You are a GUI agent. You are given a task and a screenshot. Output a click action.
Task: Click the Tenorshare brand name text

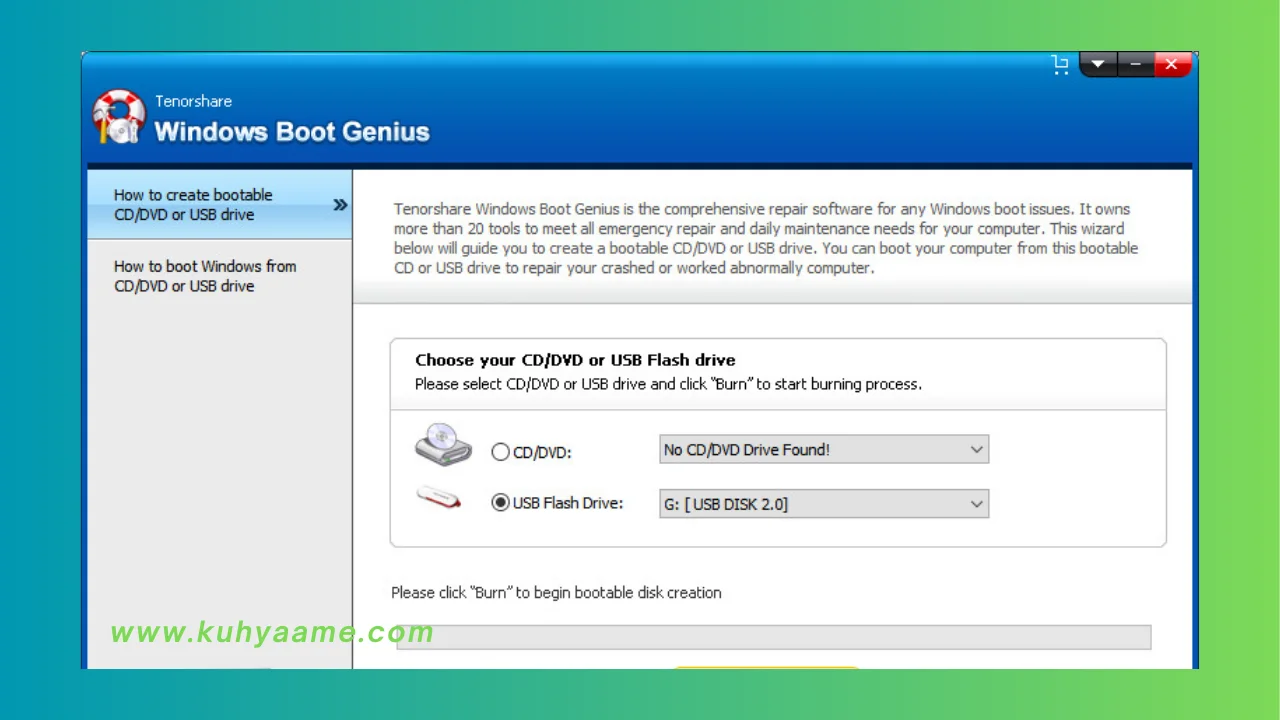pyautogui.click(x=193, y=101)
